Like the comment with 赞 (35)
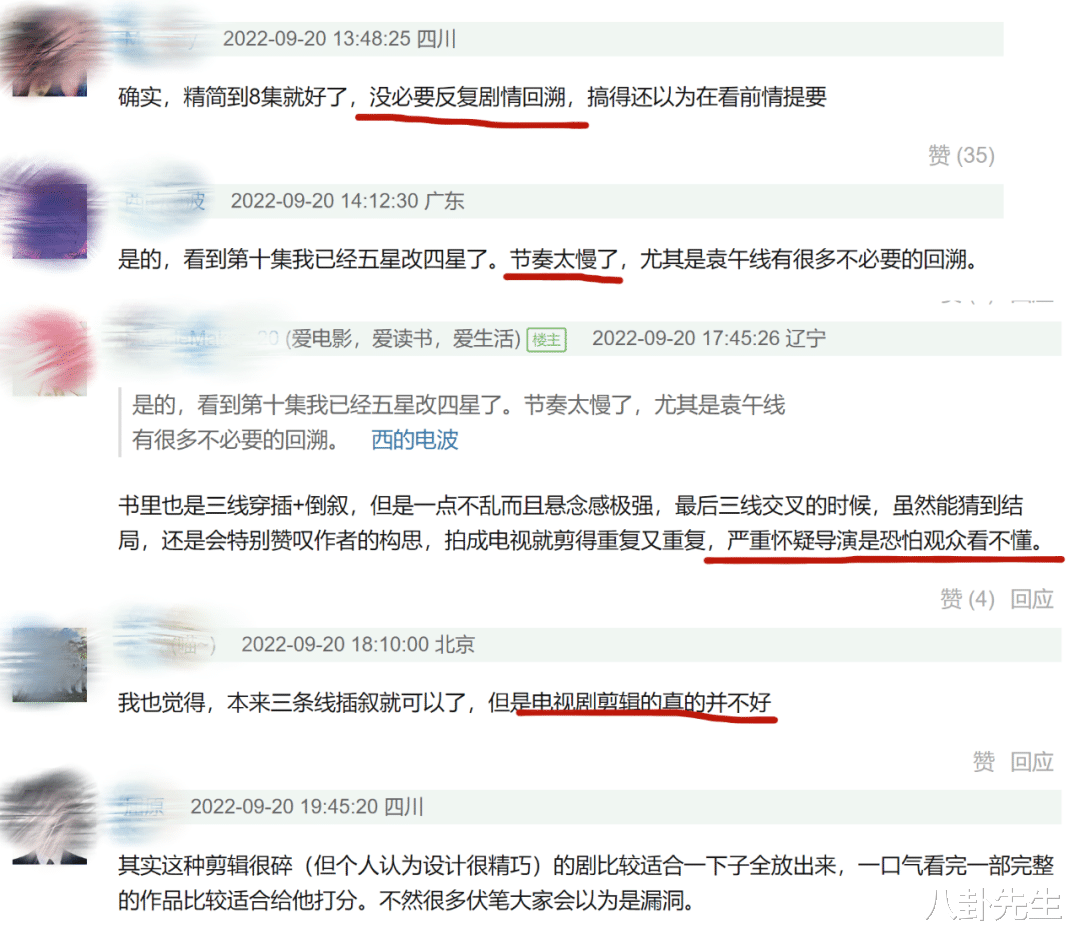The image size is (1080, 945). [x=961, y=156]
